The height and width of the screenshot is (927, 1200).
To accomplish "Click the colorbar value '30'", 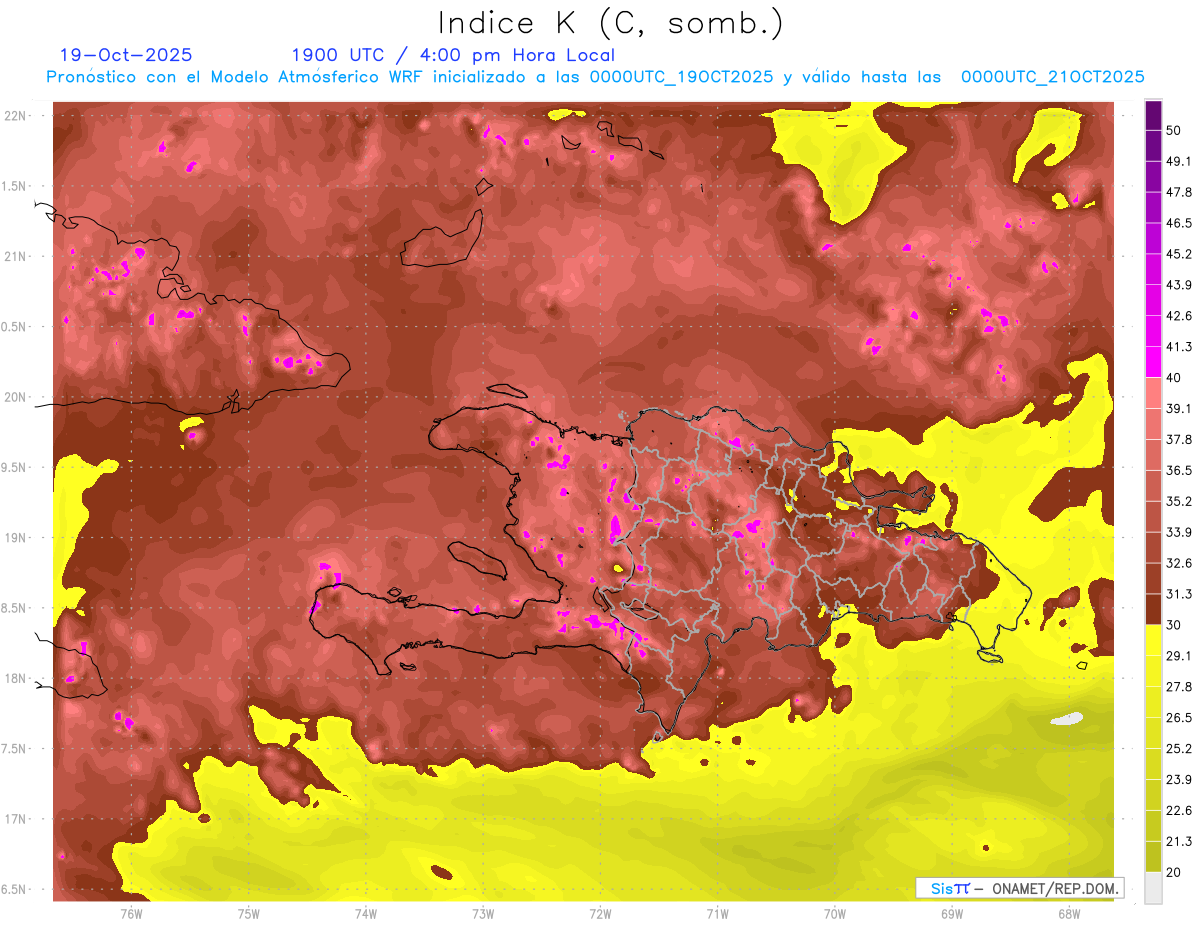I will point(1175,625).
